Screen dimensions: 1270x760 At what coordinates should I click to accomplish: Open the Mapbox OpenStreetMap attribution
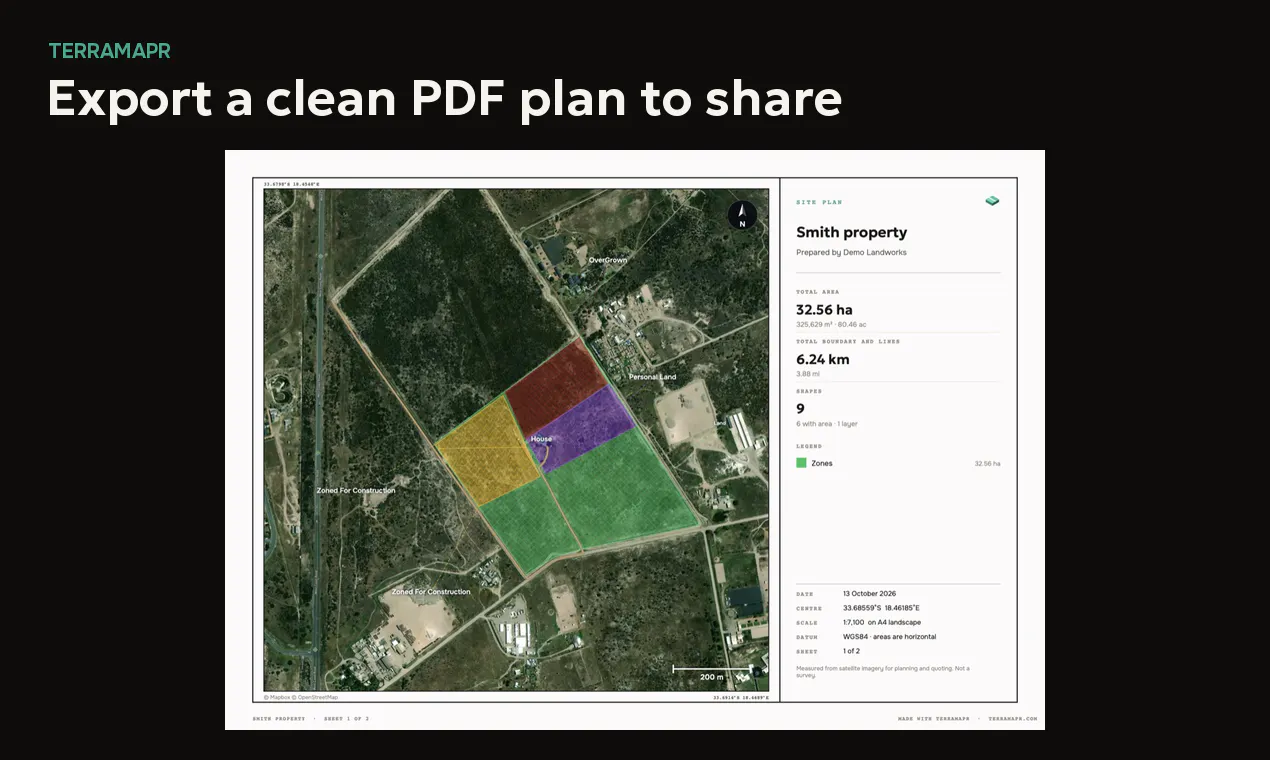(x=301, y=697)
